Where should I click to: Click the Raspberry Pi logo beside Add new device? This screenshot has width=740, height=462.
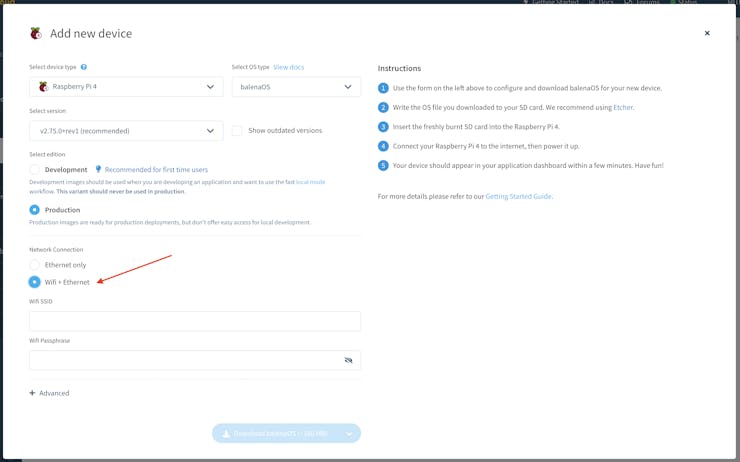click(36, 34)
